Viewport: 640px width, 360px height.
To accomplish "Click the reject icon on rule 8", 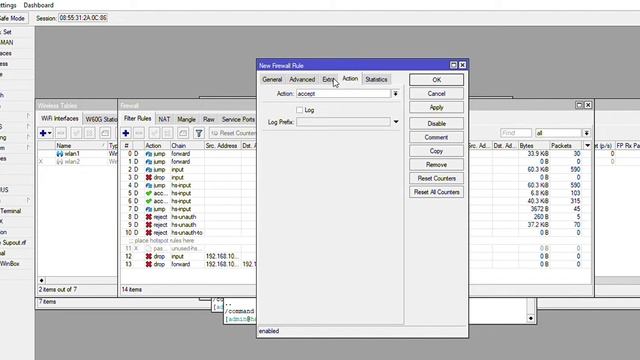I will [149, 217].
